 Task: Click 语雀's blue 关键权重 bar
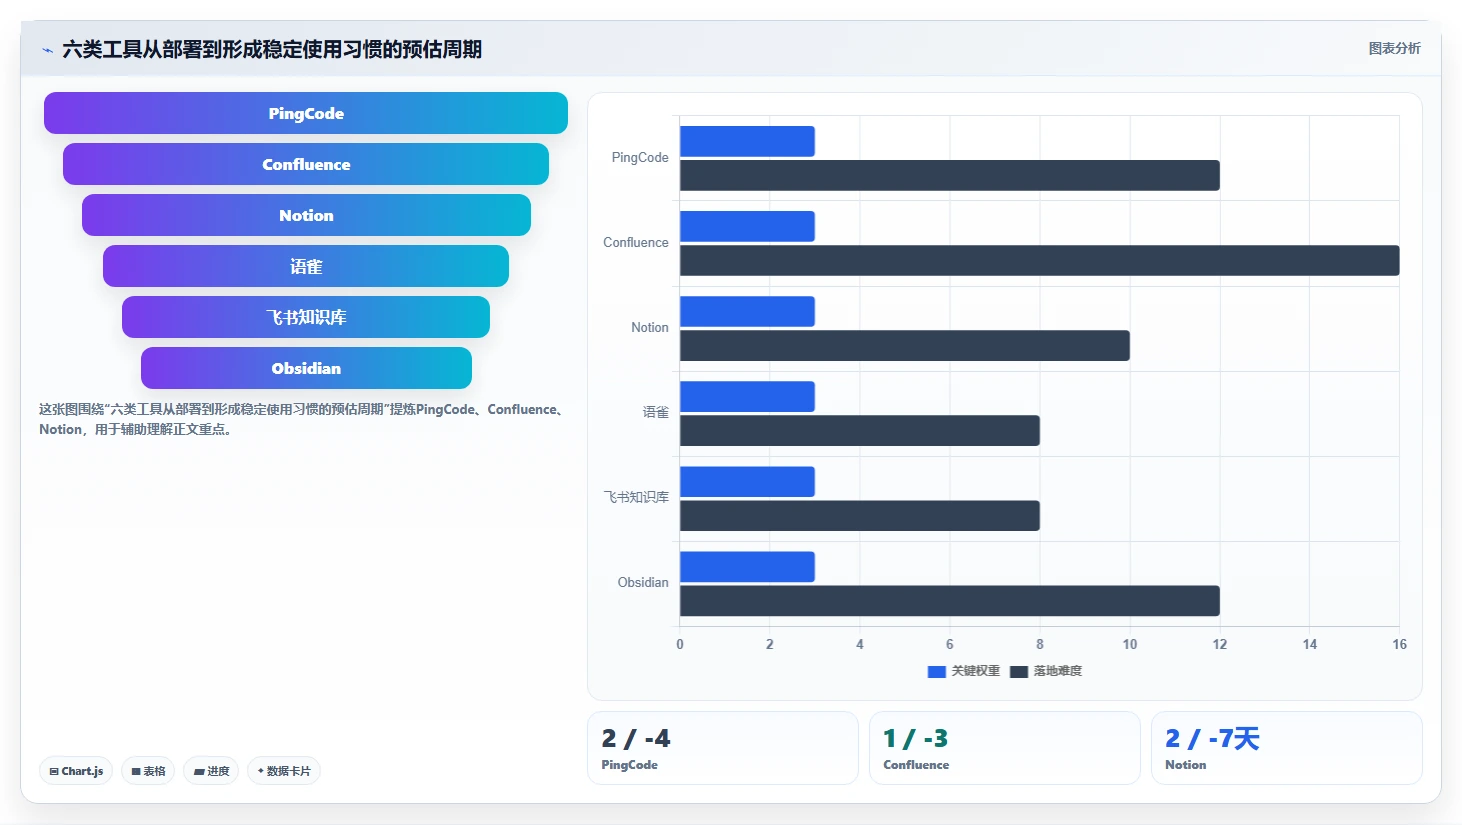coord(747,396)
